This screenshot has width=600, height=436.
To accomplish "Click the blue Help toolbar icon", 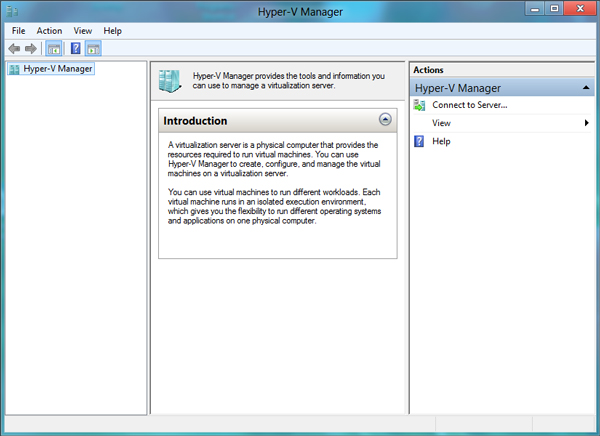I will coord(76,48).
